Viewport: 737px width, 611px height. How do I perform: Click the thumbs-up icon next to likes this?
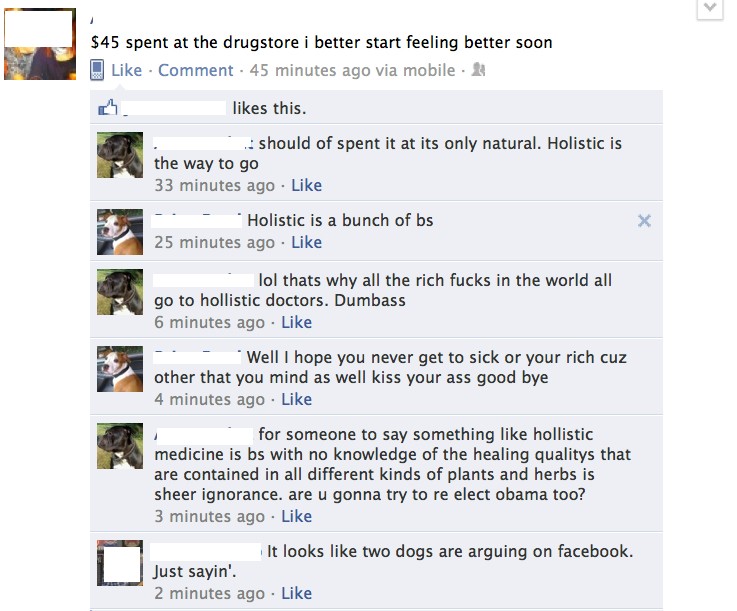(108, 108)
